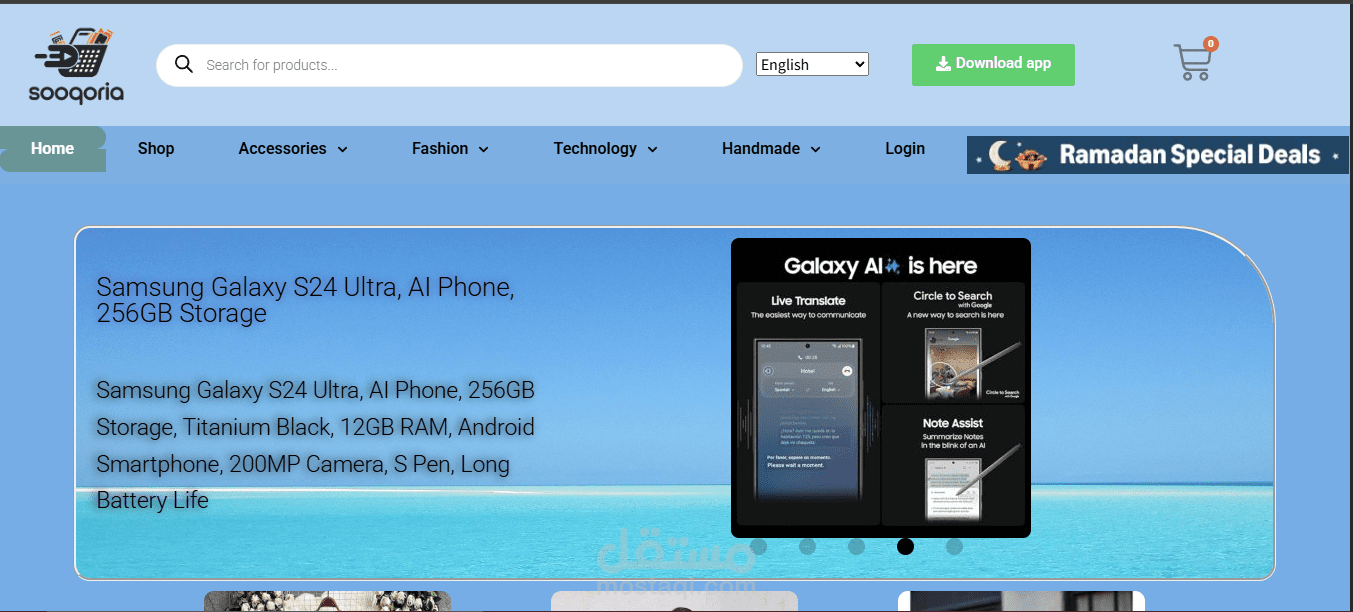Expand the Technology menu
The width and height of the screenshot is (1353, 612).
pos(606,149)
